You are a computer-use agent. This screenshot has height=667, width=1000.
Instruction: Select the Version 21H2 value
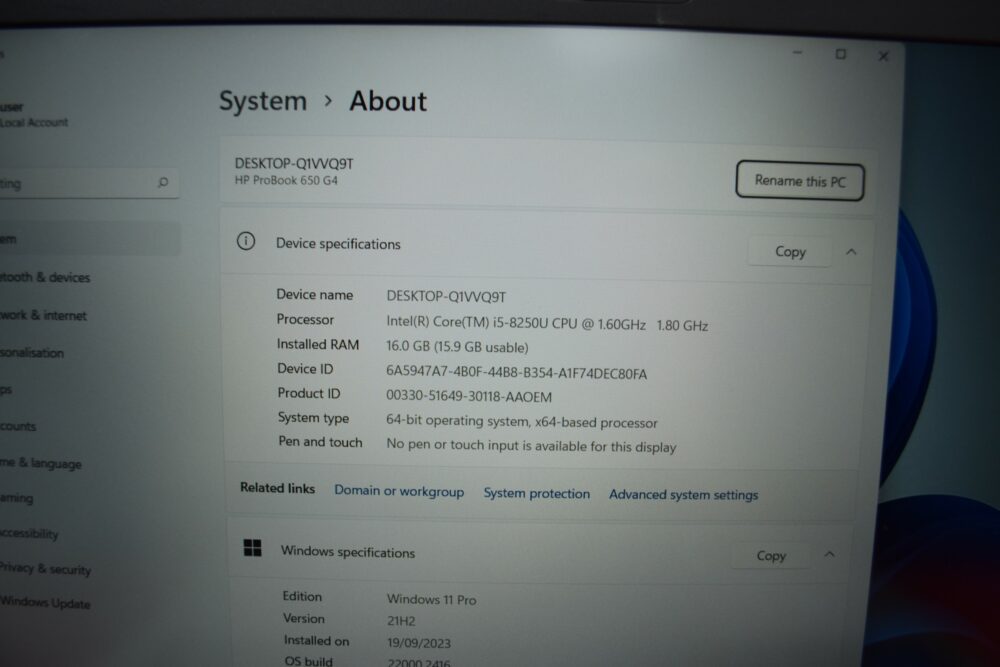(x=401, y=620)
